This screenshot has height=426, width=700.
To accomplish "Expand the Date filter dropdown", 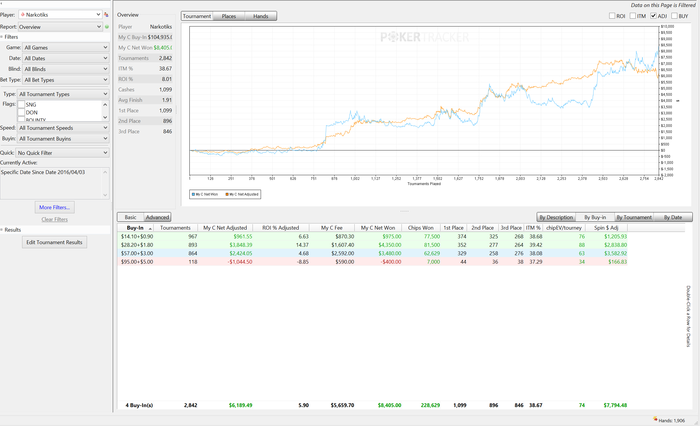I will click(66, 58).
